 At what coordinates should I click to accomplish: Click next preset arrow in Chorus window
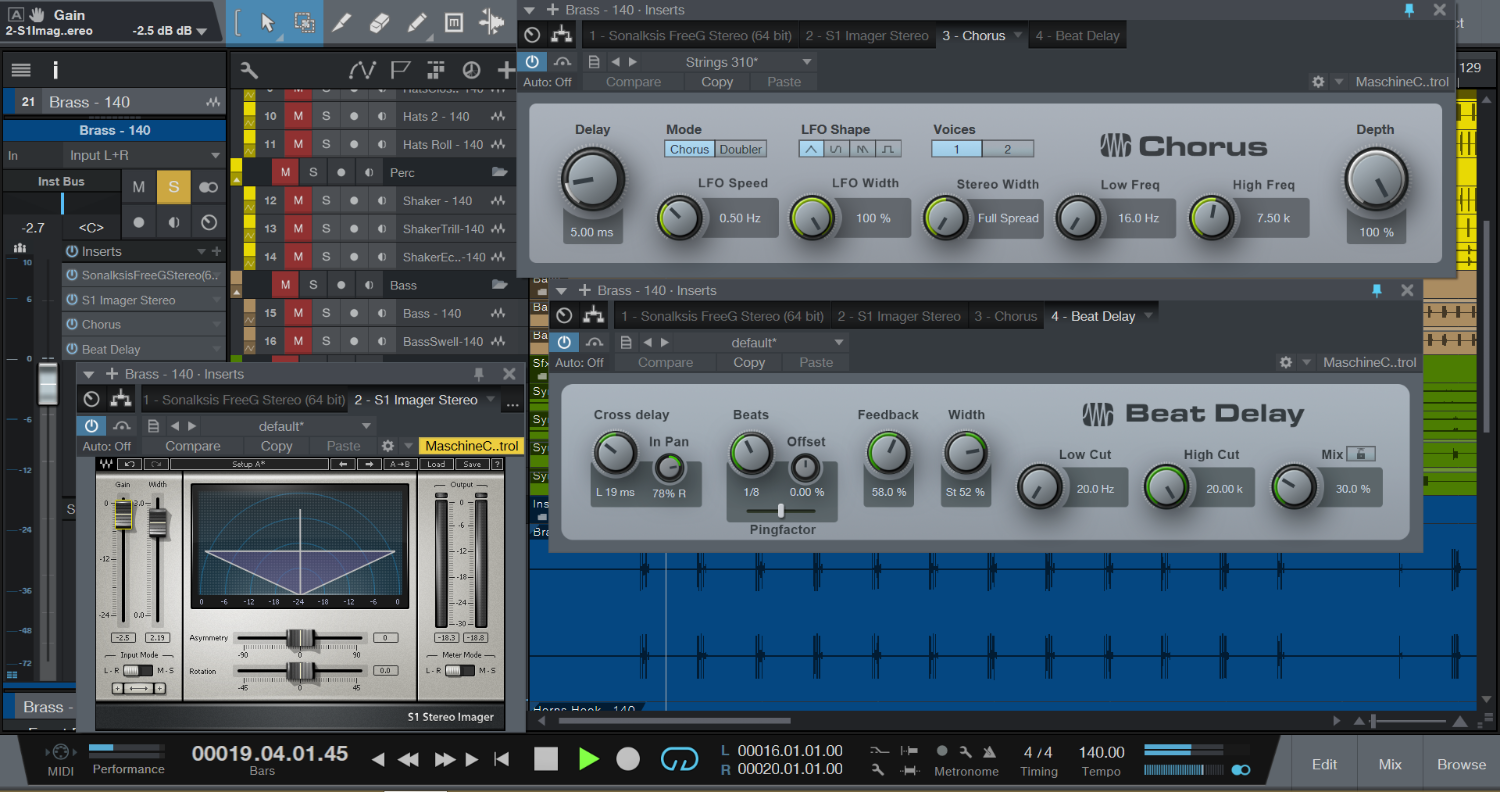click(633, 62)
